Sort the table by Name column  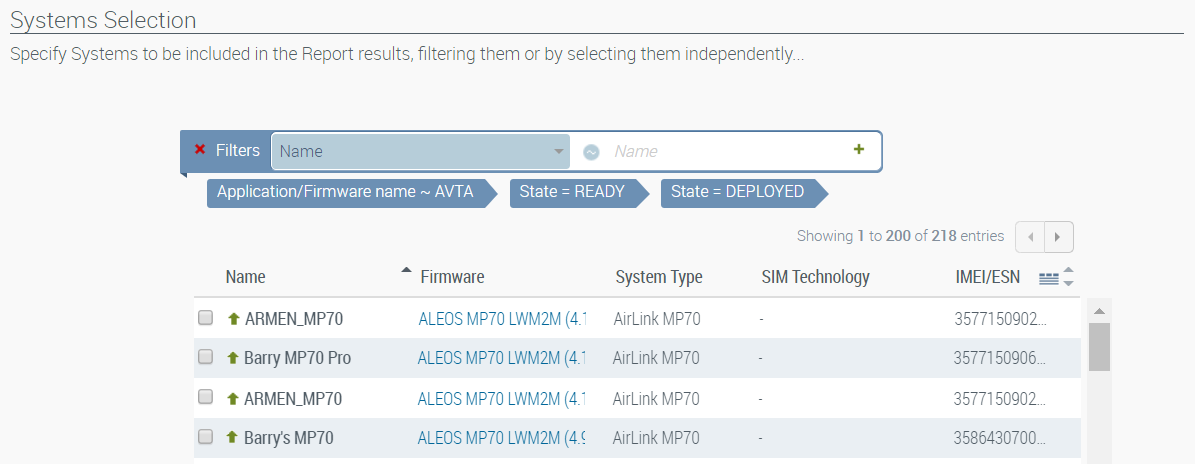[x=246, y=277]
